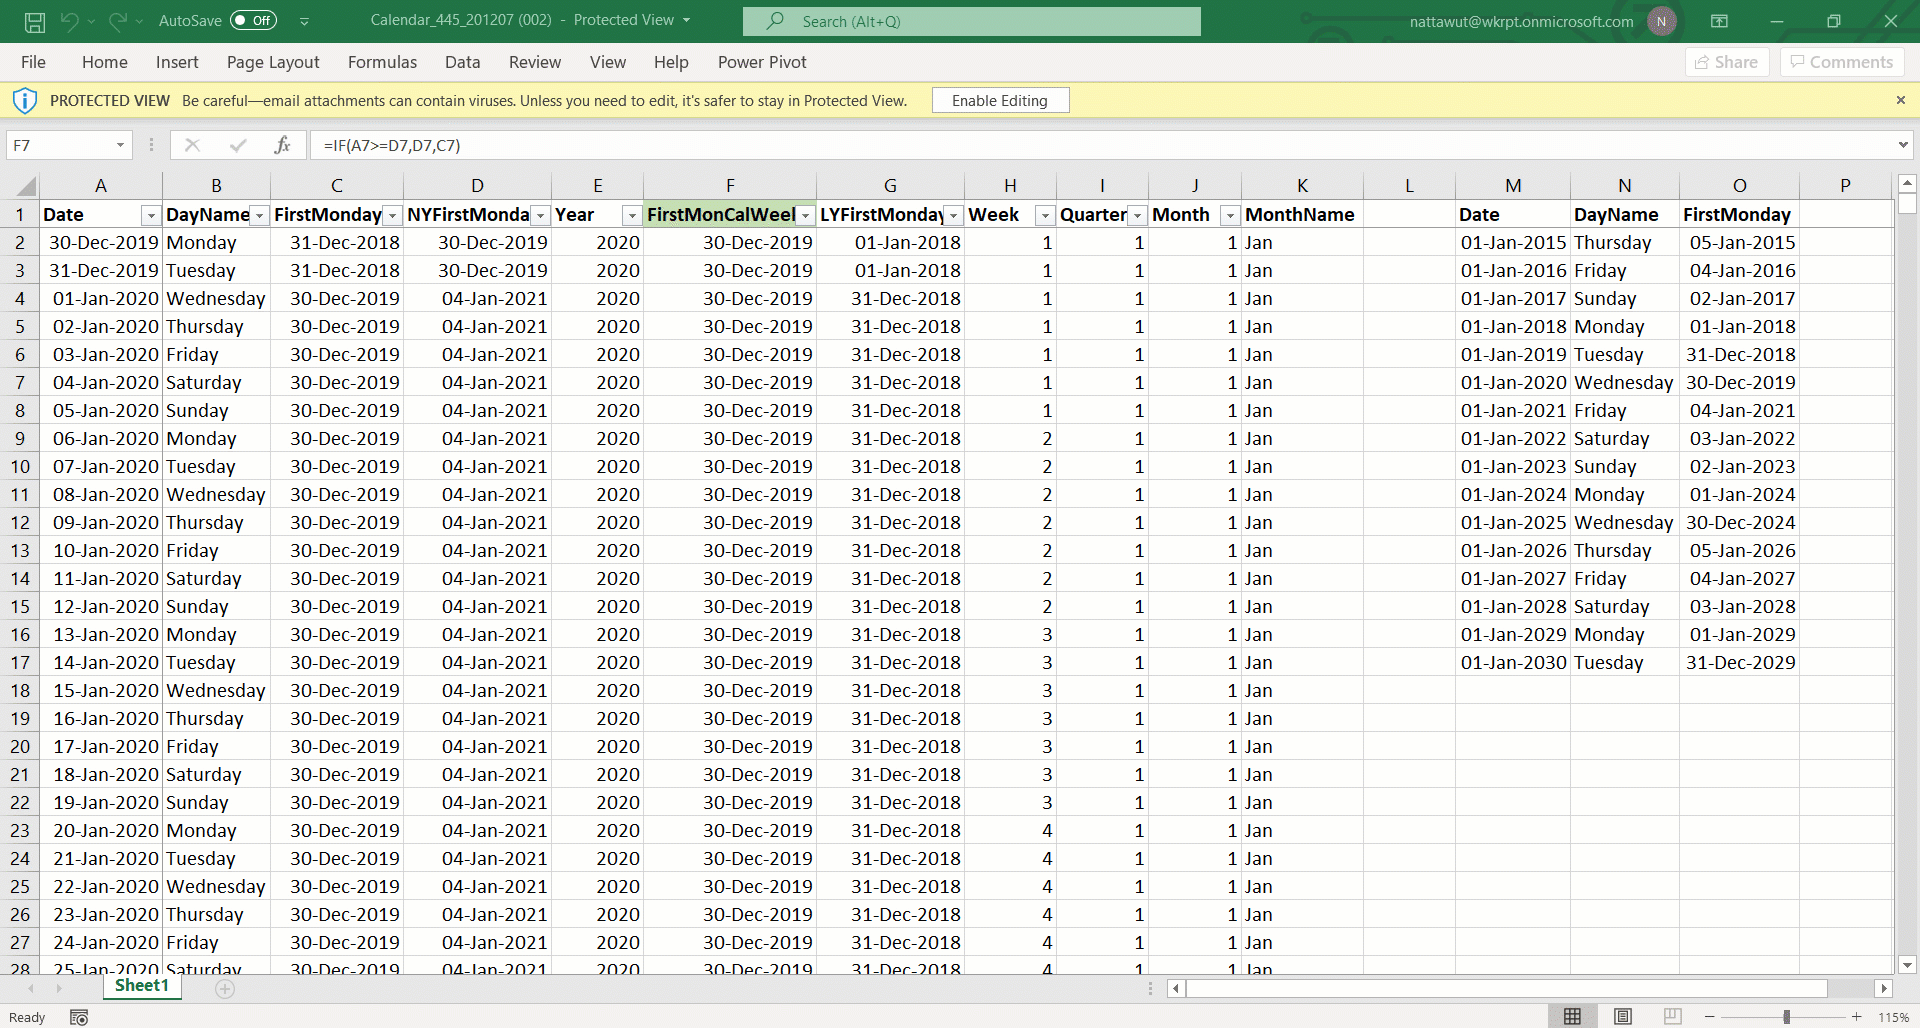Click the Enable Editing button
The height and width of the screenshot is (1028, 1920).
(x=1000, y=100)
